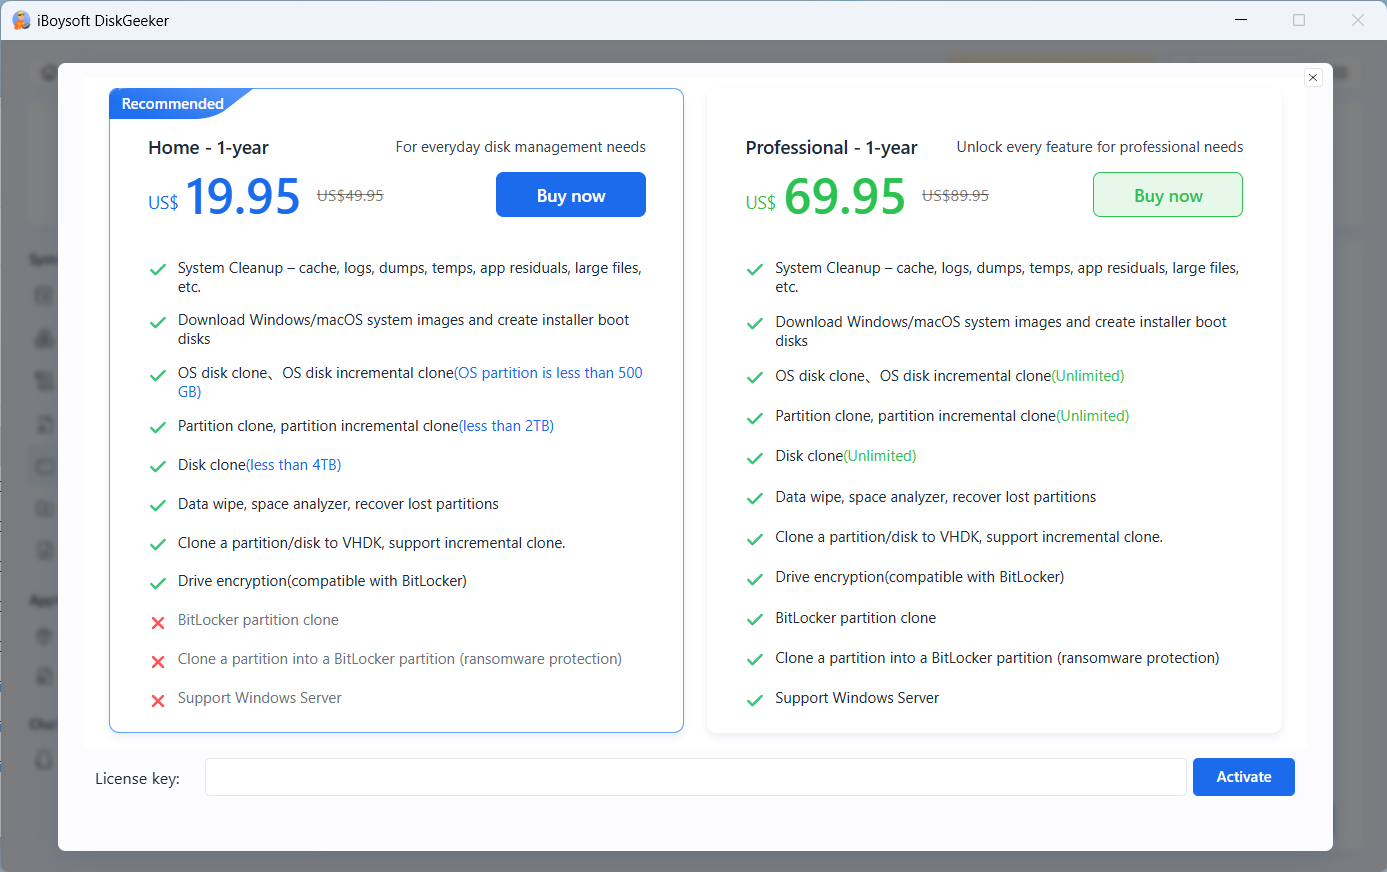The width and height of the screenshot is (1387, 872).
Task: Click the "Home - 1-year" plan title
Action: pos(208,148)
